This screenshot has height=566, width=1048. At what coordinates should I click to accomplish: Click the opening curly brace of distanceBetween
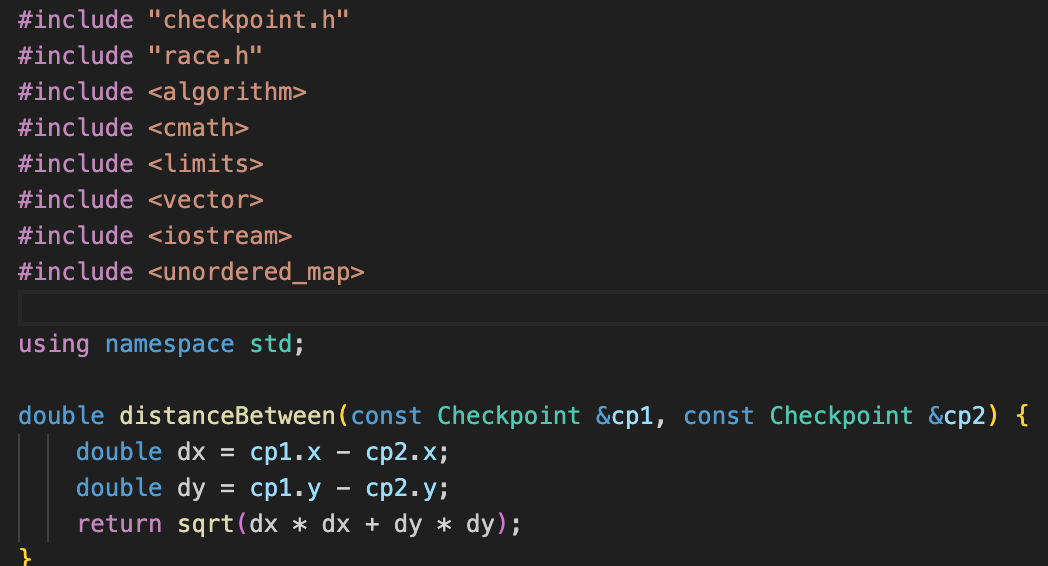pos(1021,416)
